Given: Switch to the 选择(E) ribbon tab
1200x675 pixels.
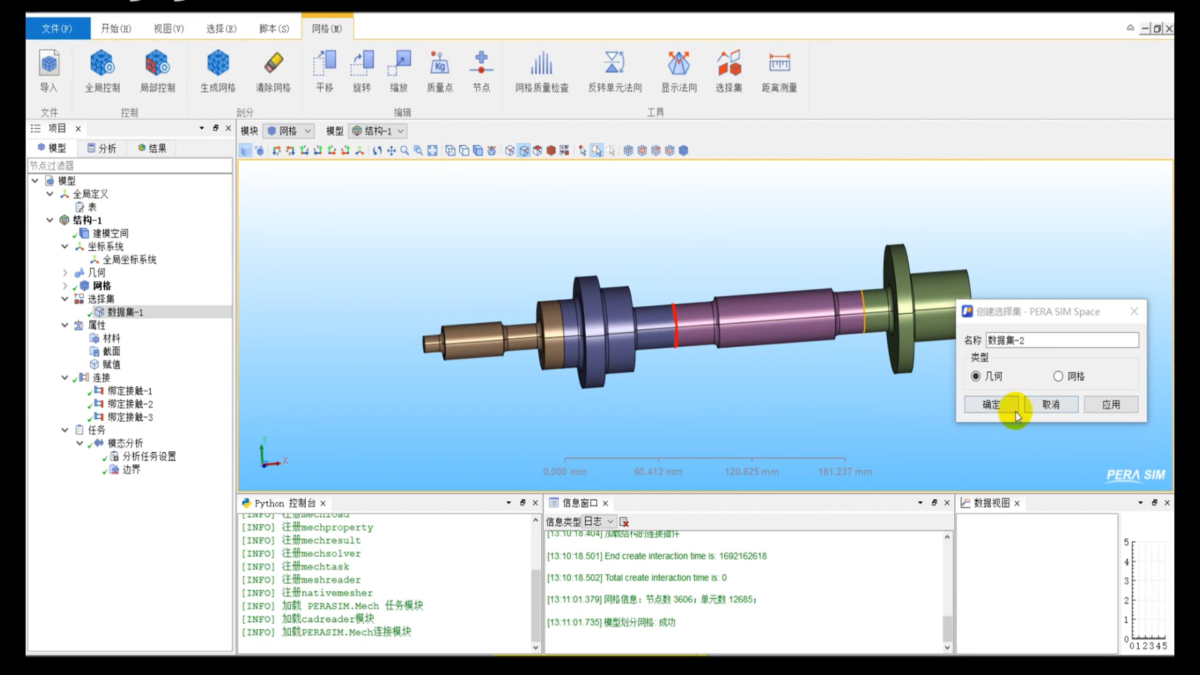Looking at the screenshot, I should point(221,28).
